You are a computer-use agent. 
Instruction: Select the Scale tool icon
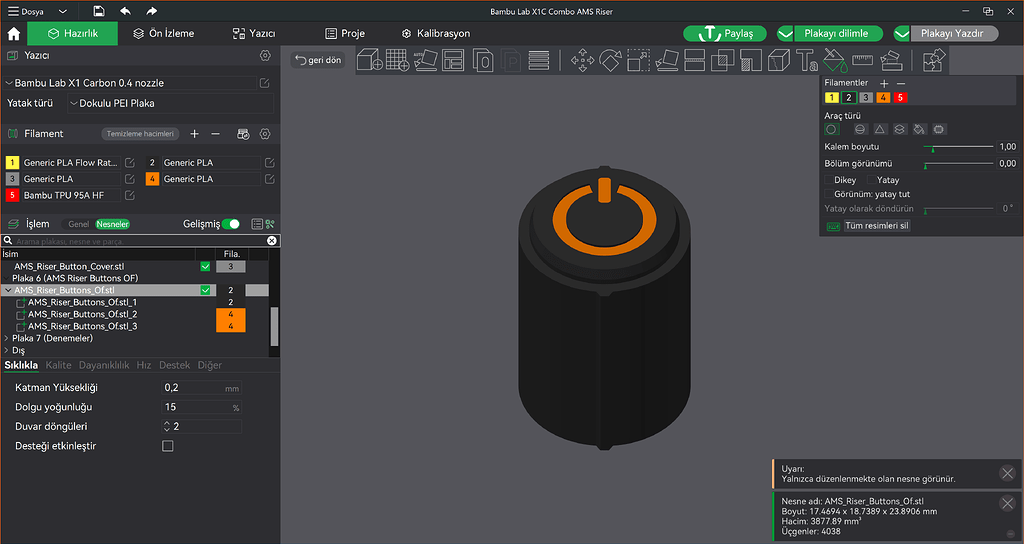click(638, 60)
